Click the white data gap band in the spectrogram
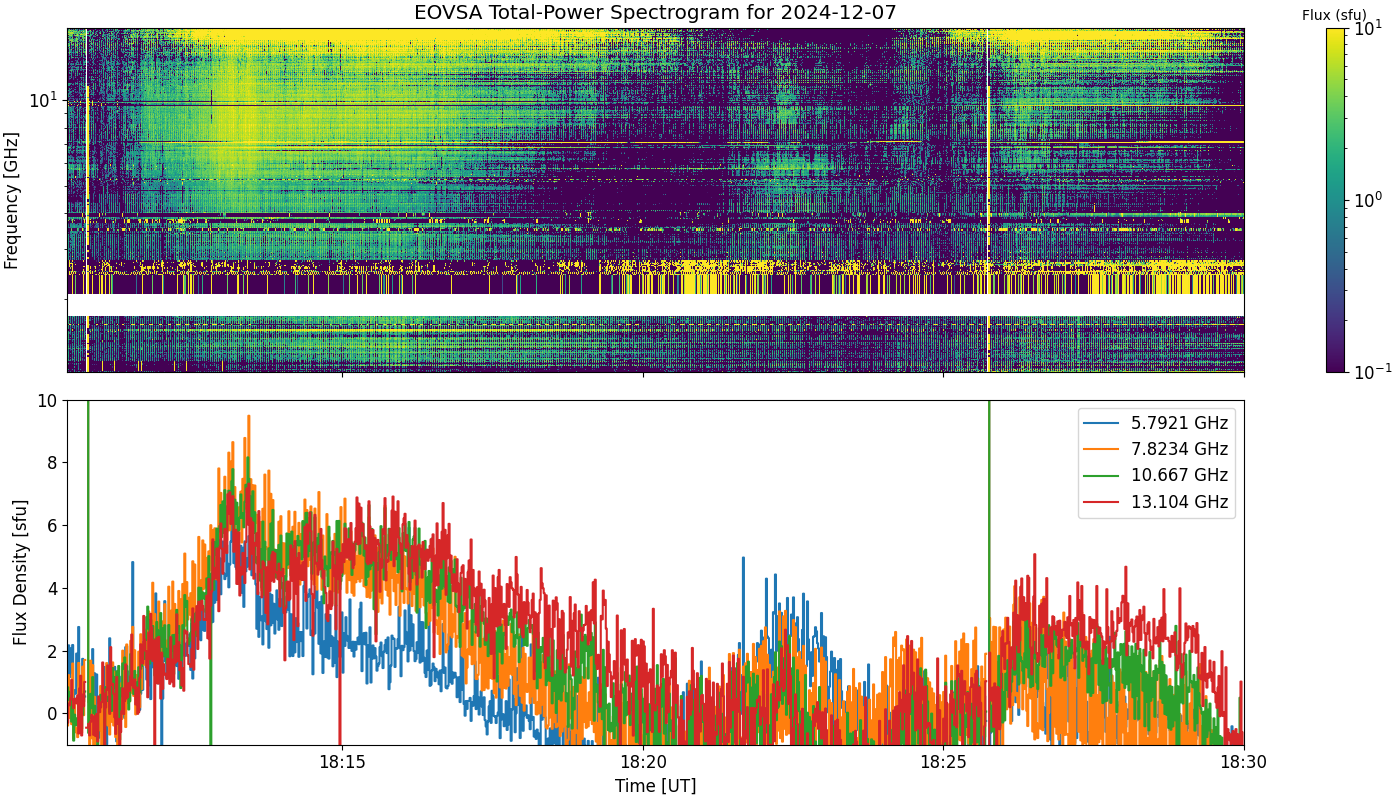This screenshot has height=800, width=1400. coord(655,304)
